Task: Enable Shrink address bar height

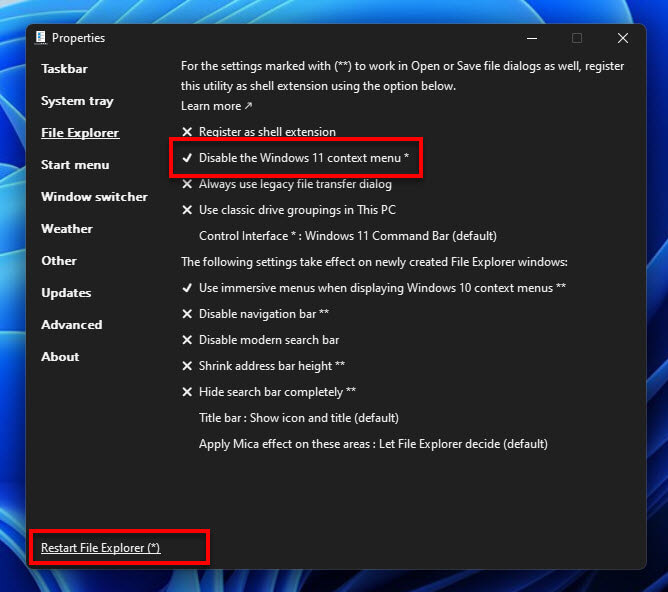Action: click(x=263, y=366)
